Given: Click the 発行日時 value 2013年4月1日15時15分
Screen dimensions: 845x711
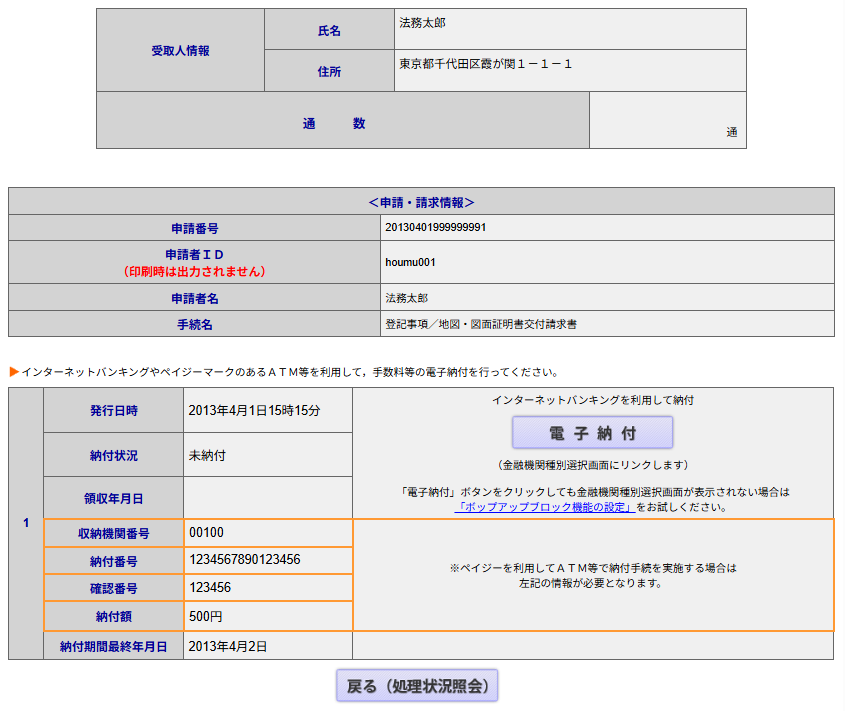Looking at the screenshot, I should click(x=255, y=410).
